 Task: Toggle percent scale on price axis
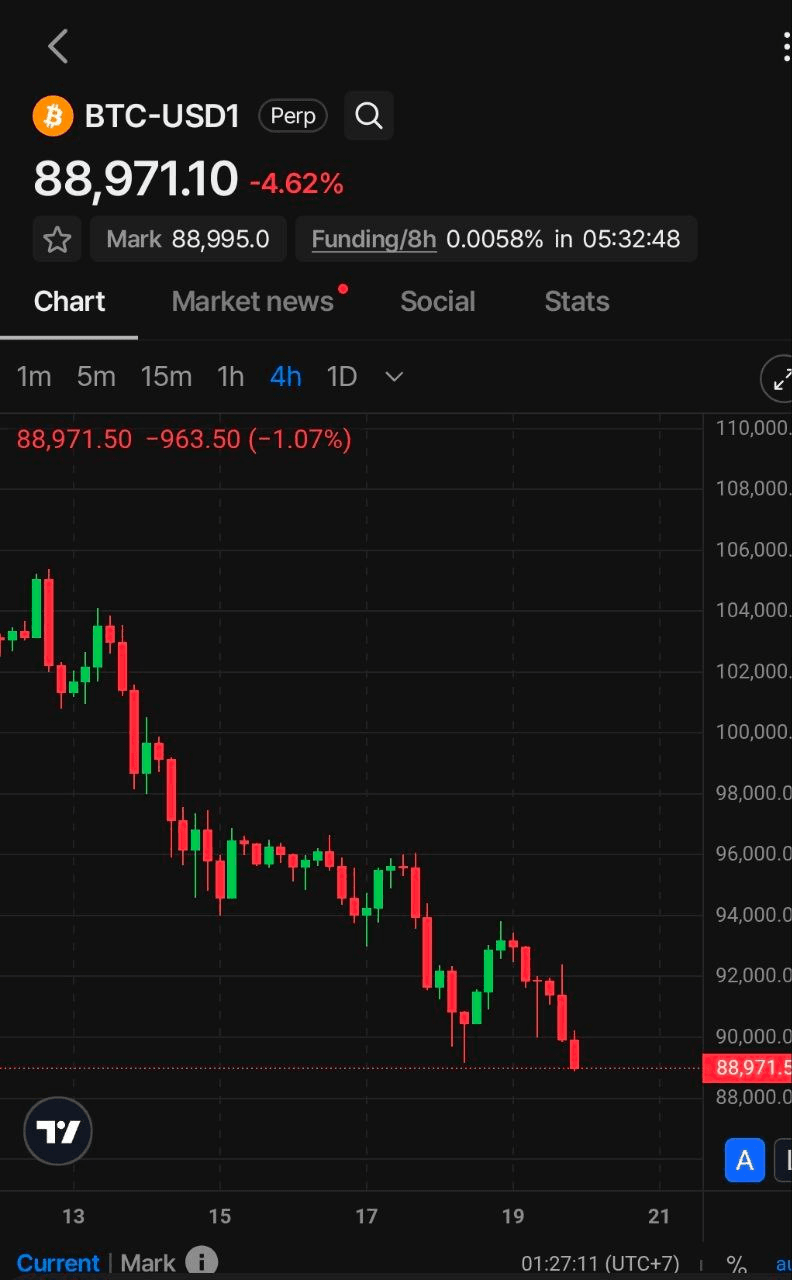tap(736, 1264)
